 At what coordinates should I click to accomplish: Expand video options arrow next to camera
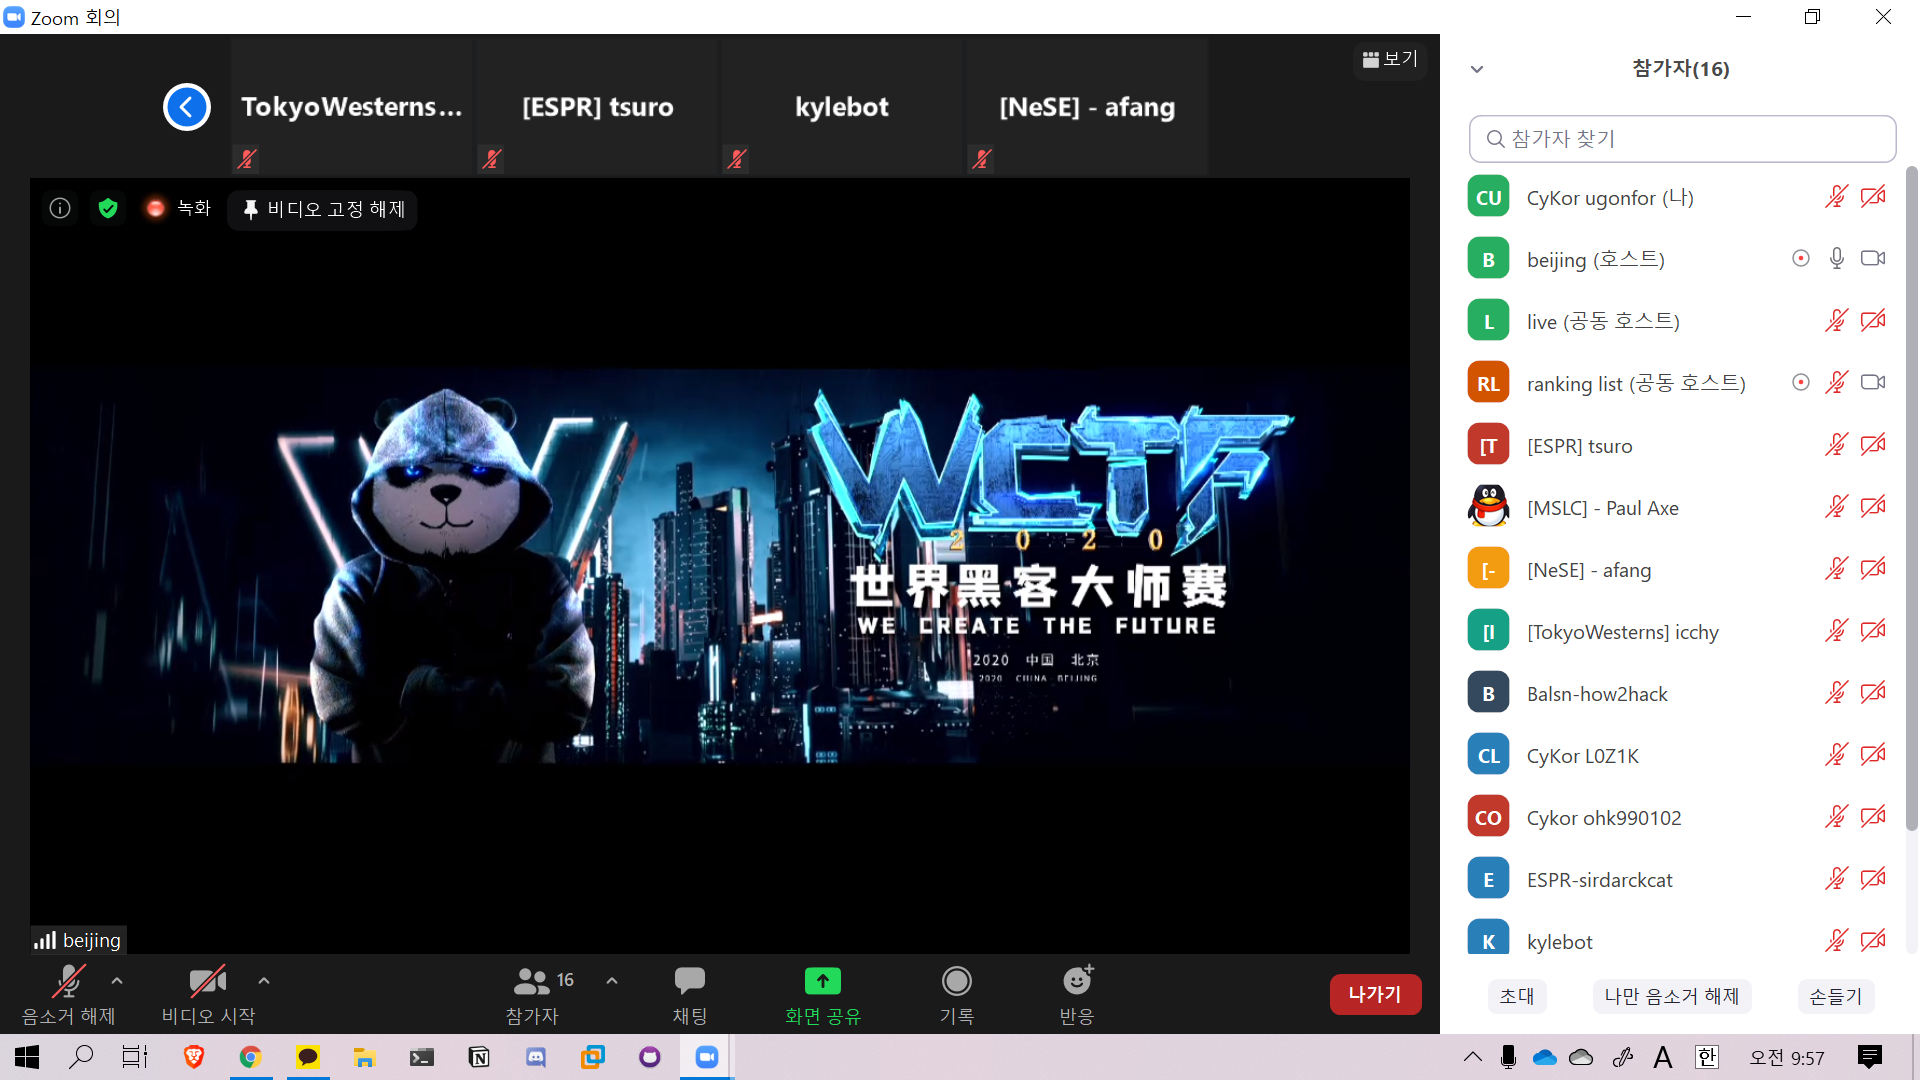click(264, 981)
